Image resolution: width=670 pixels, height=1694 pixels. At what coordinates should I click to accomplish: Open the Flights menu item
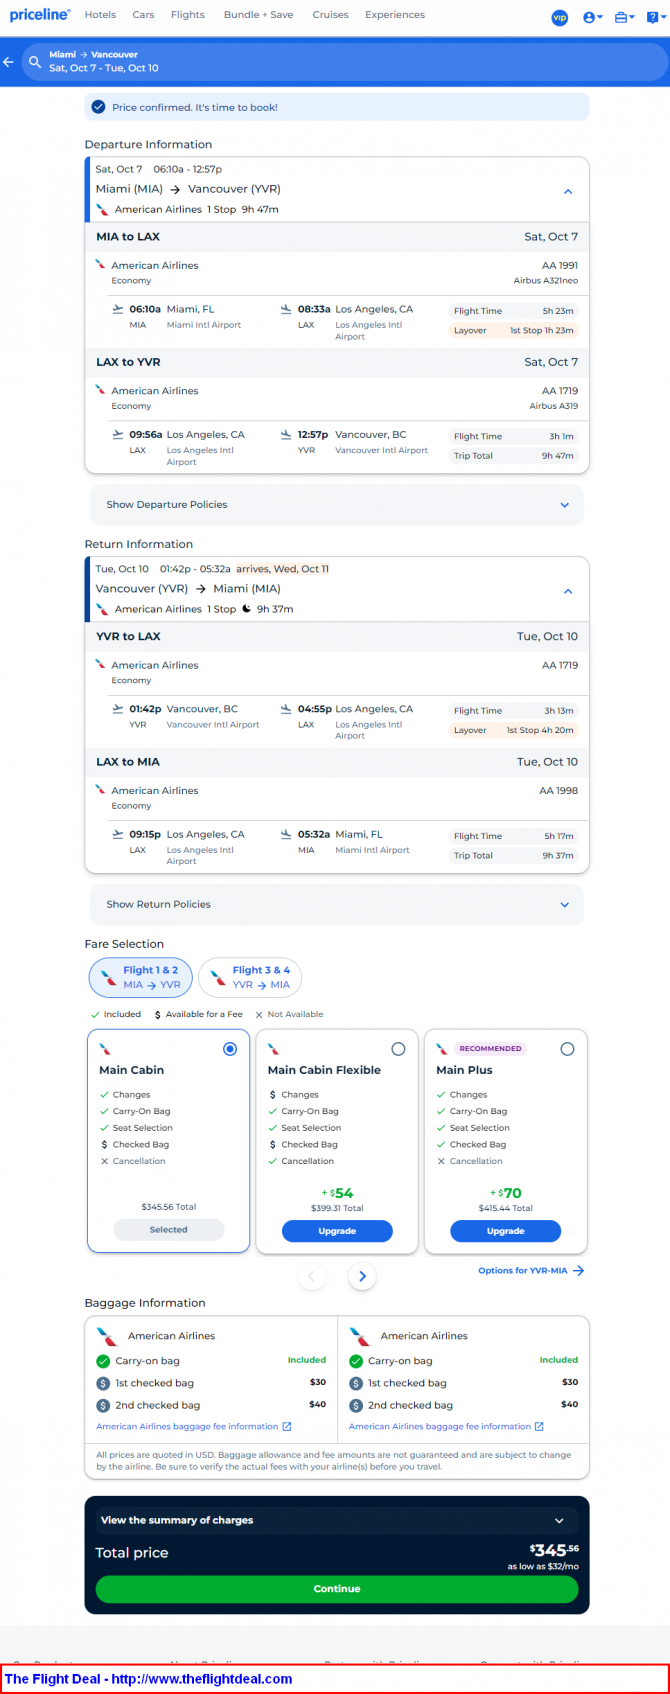pyautogui.click(x=187, y=15)
